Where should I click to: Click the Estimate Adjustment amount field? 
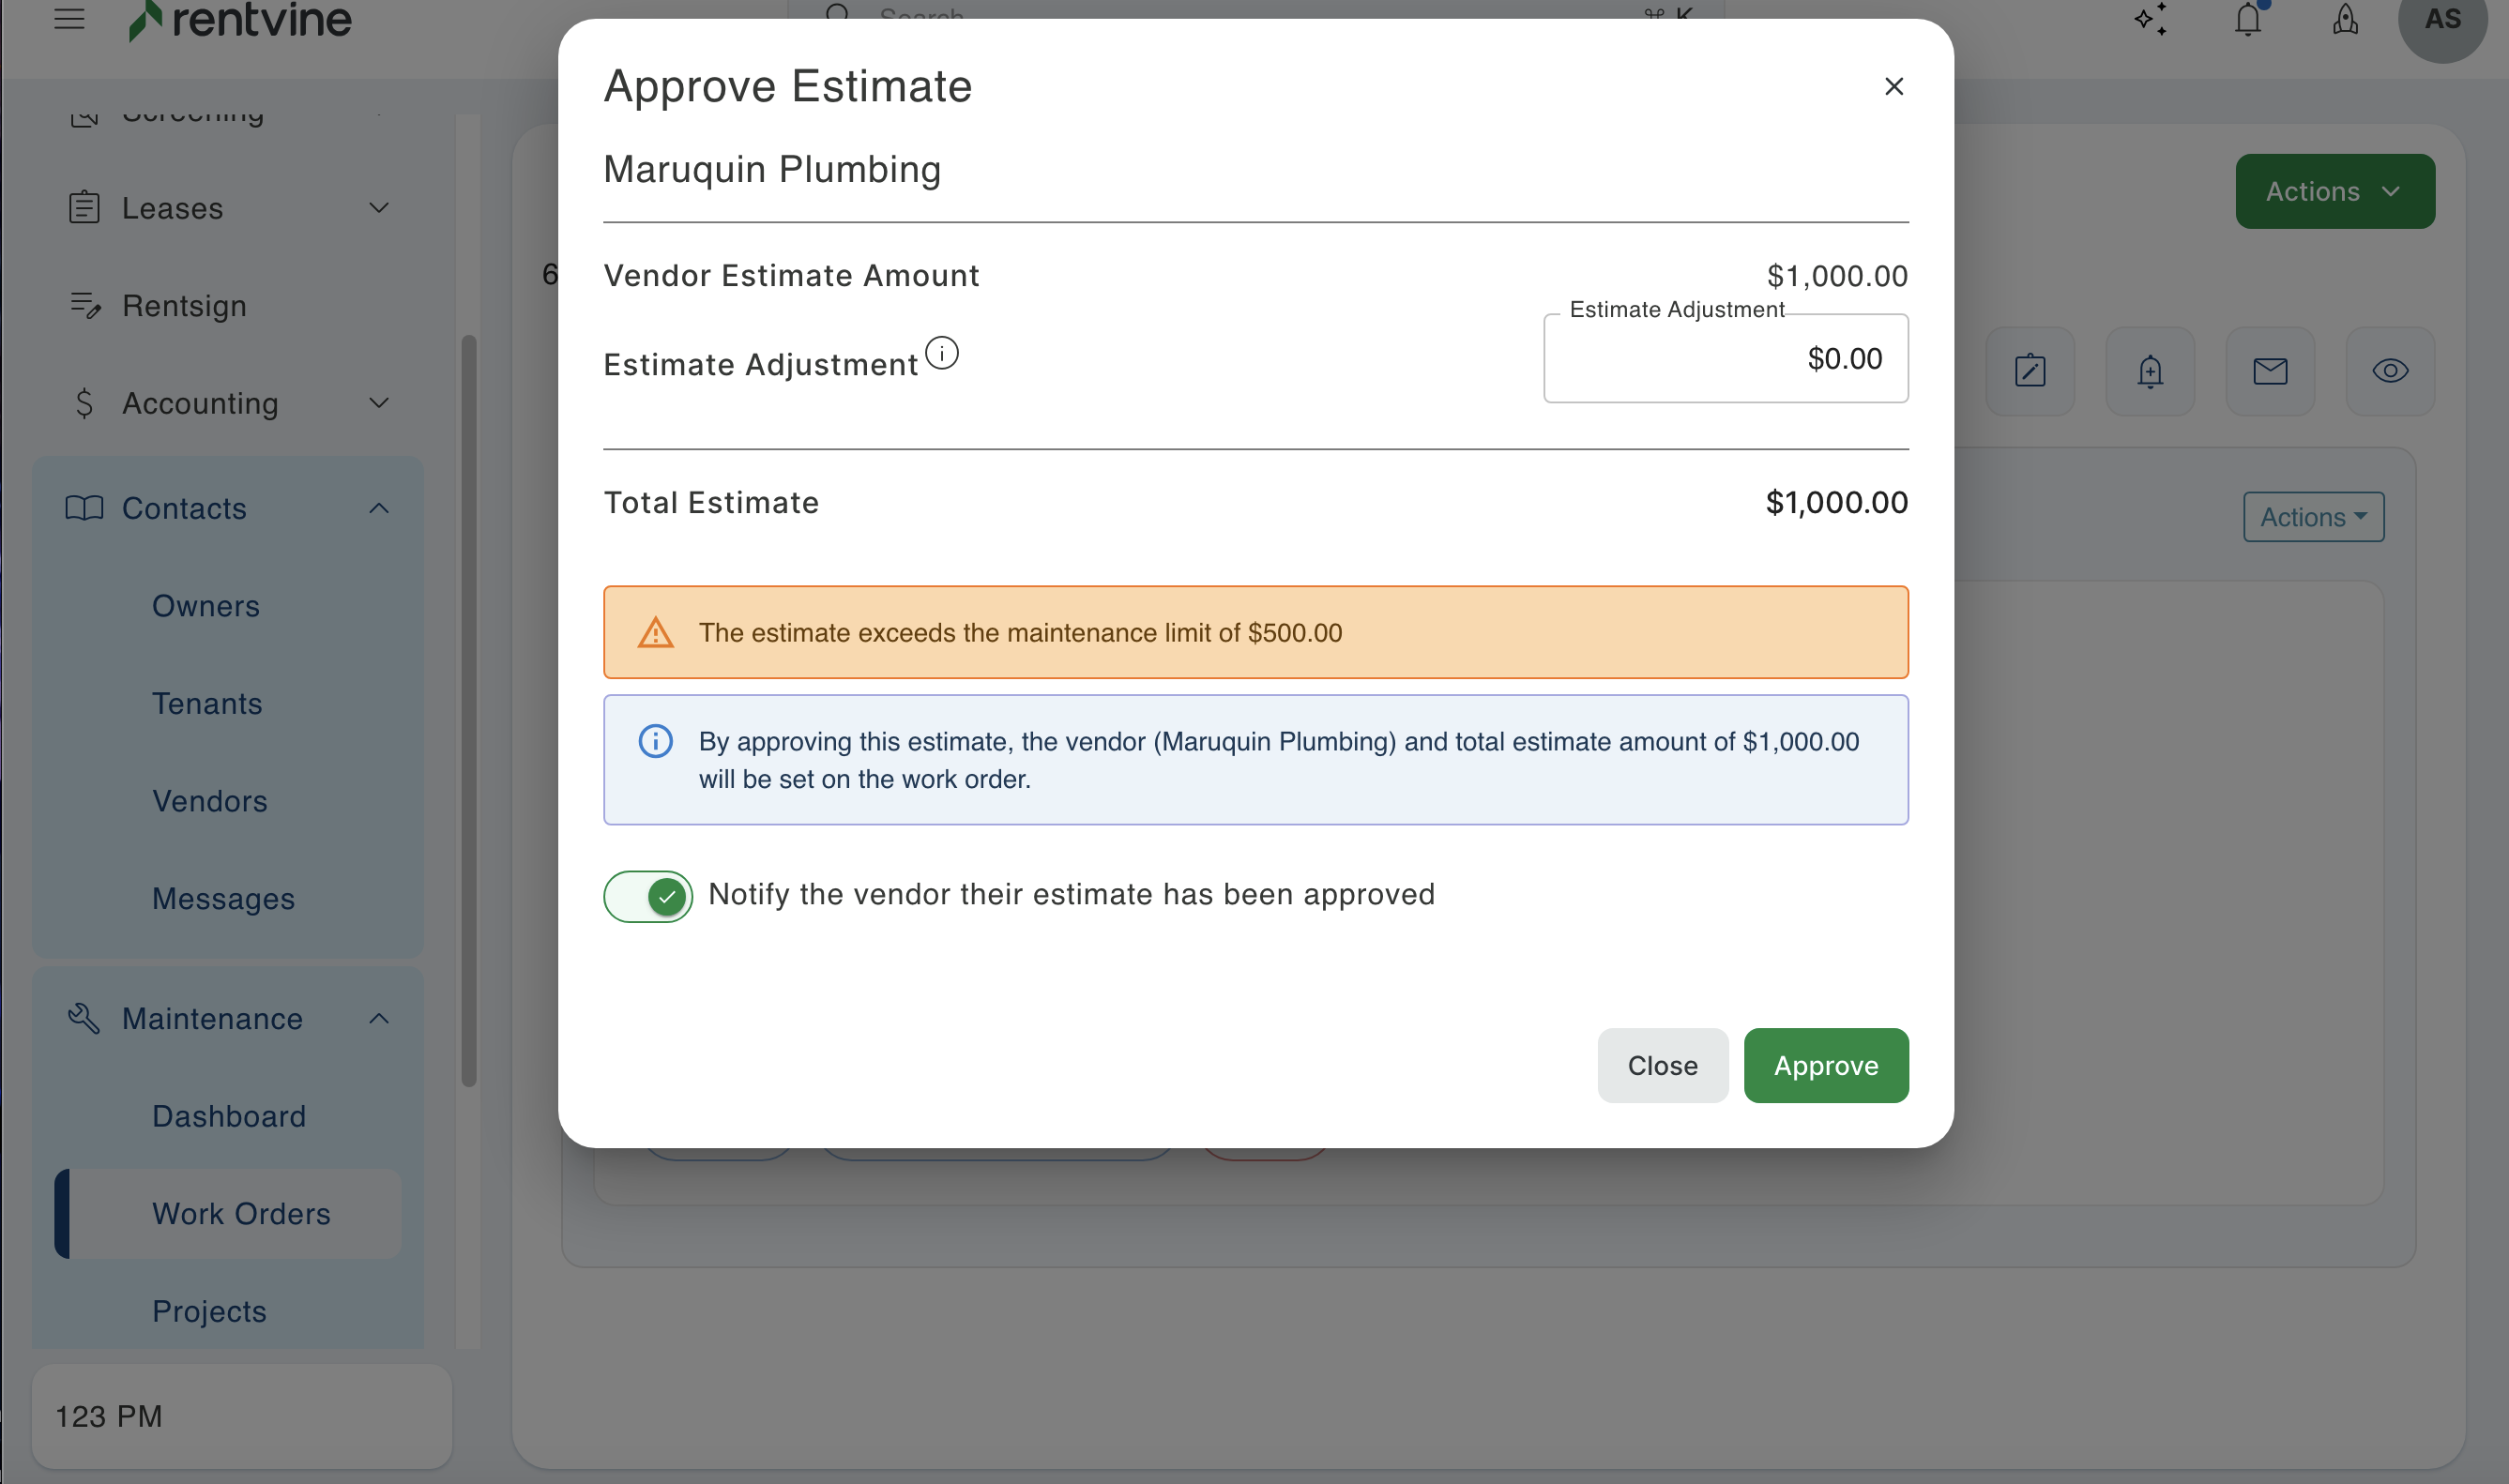coord(1725,359)
